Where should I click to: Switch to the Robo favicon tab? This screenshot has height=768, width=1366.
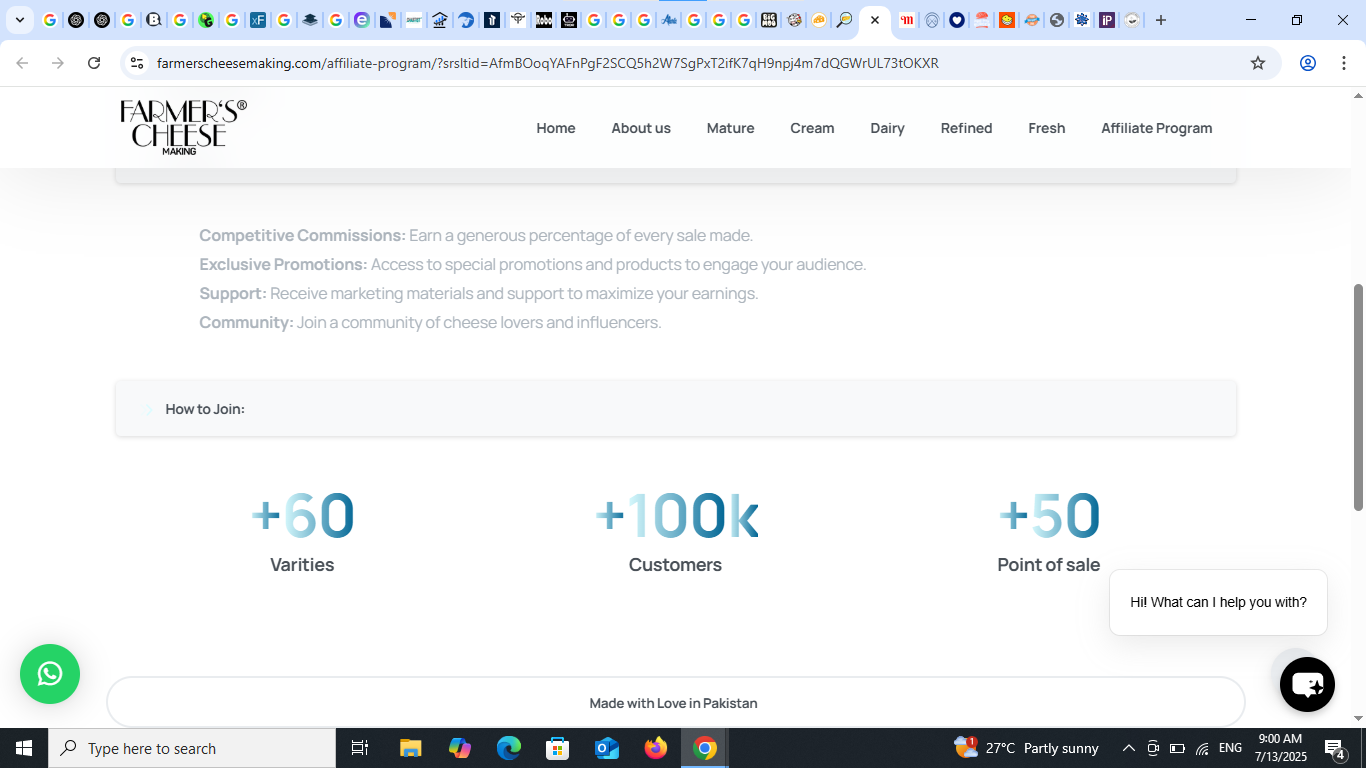543,20
